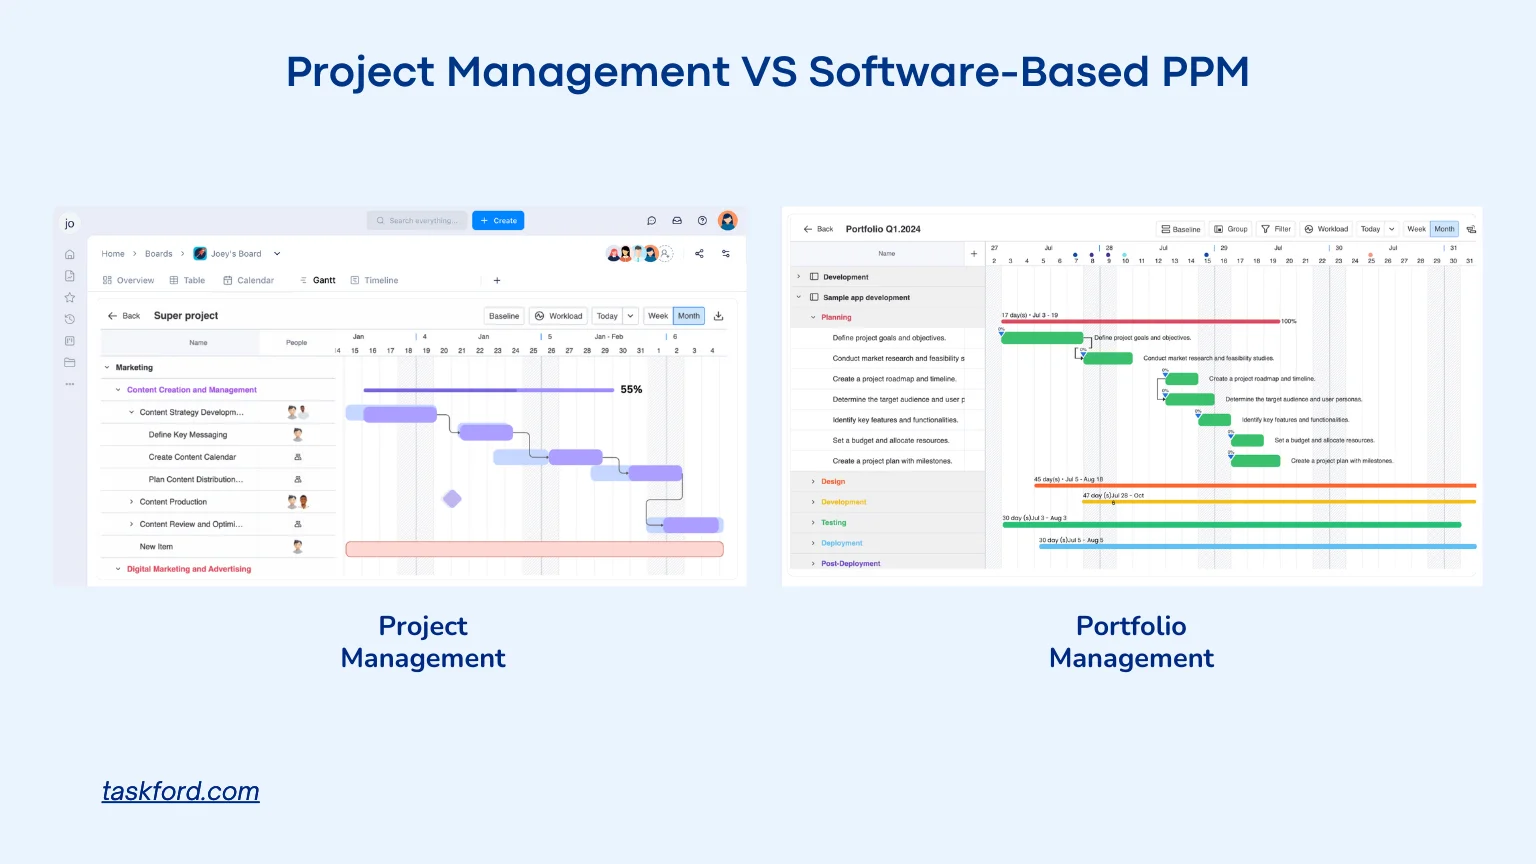The image size is (1536, 864).
Task: Switch to the Timeline tab
Action: pyautogui.click(x=375, y=281)
